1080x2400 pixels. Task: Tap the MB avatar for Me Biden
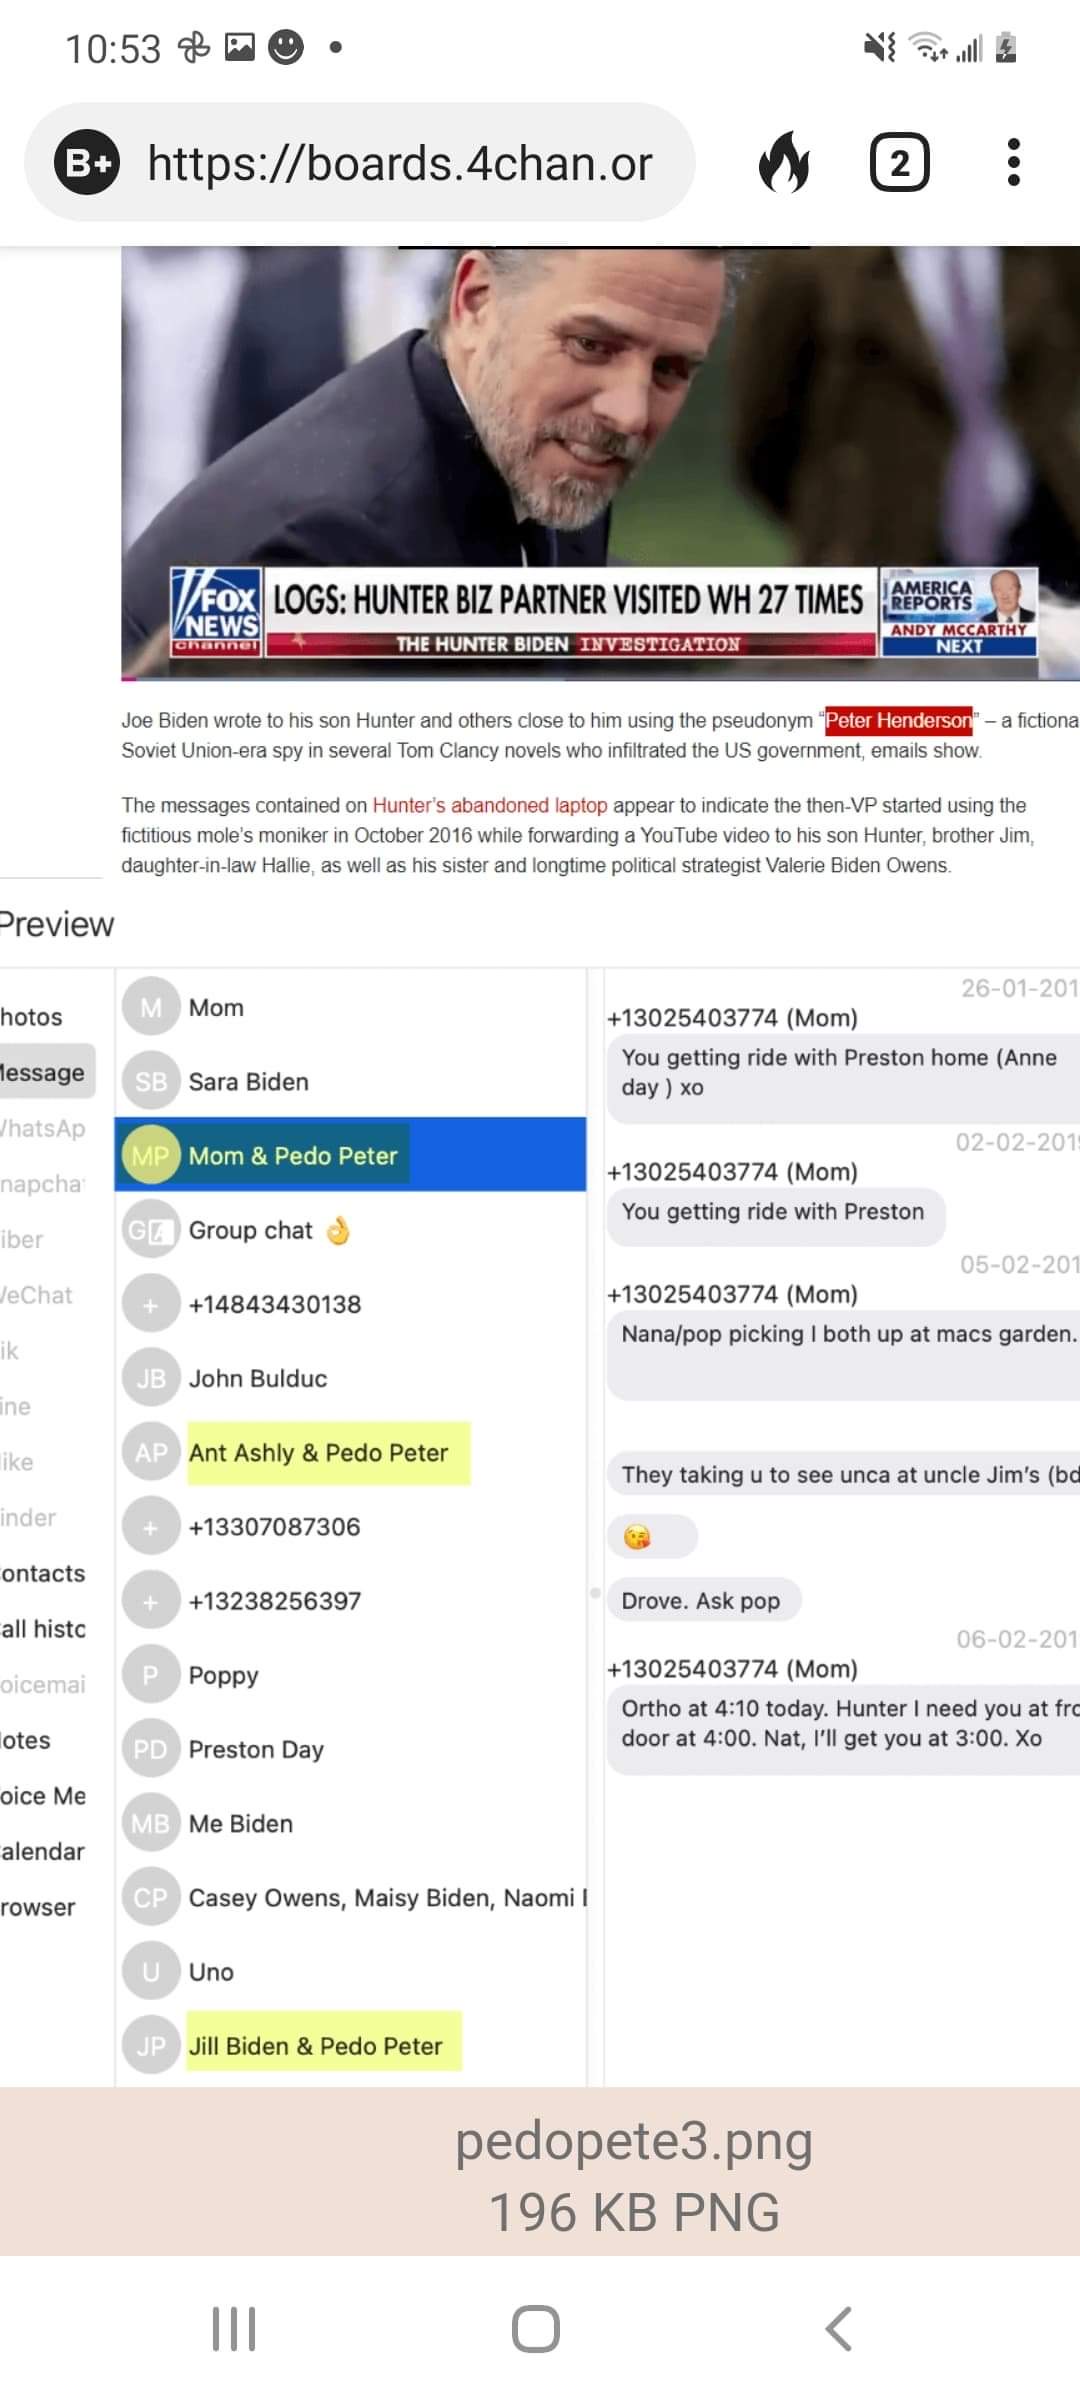point(151,1823)
